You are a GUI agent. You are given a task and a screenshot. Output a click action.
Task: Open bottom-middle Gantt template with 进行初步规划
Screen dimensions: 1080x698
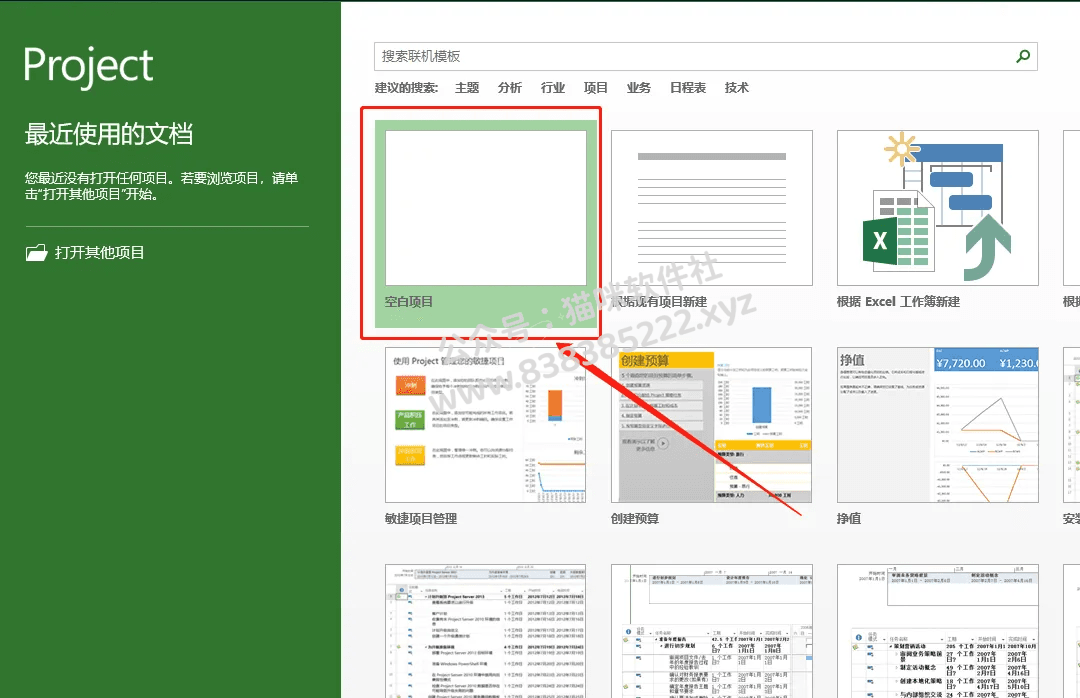pos(712,631)
